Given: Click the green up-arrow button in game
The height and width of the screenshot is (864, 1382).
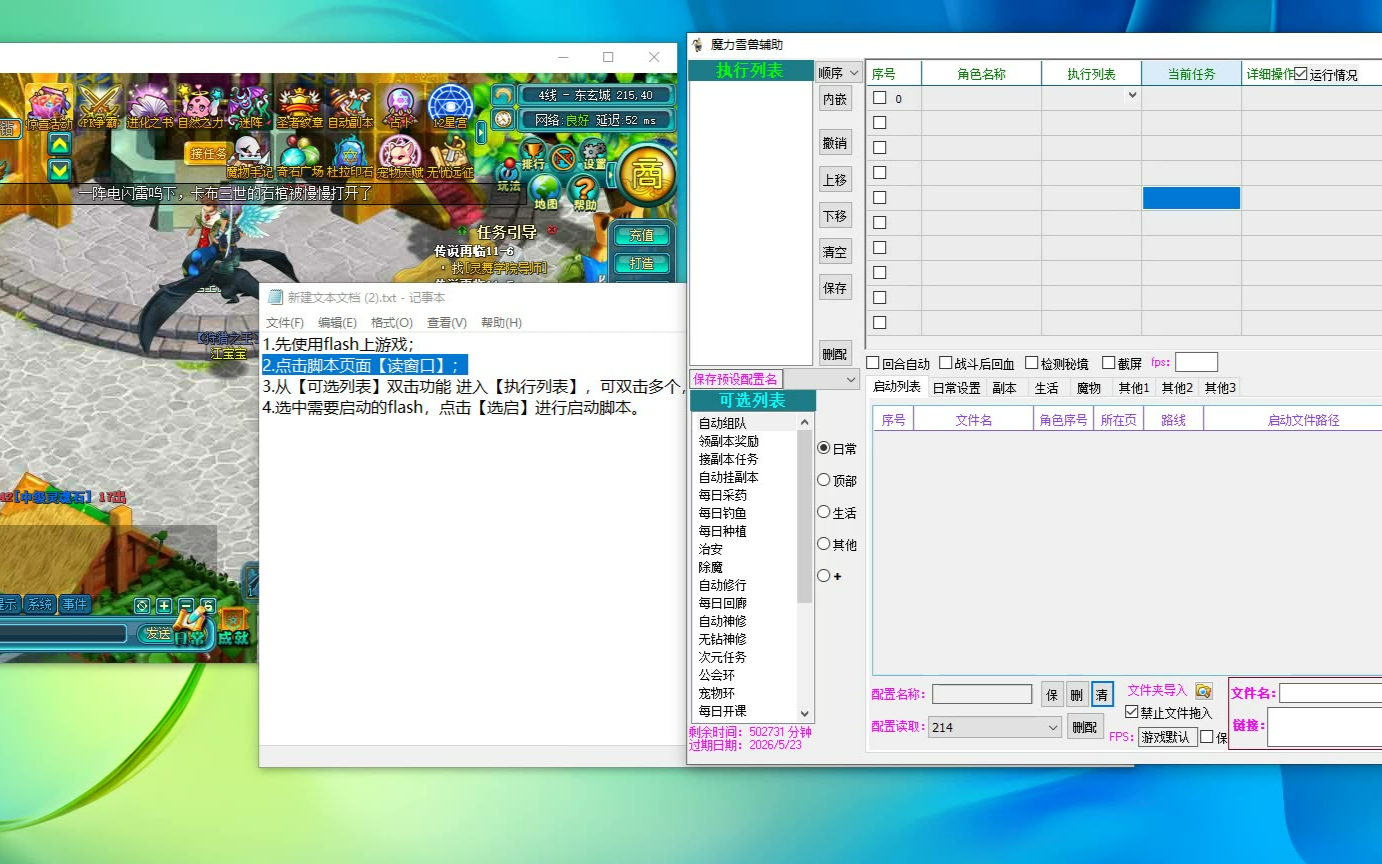Looking at the screenshot, I should coord(59,144).
